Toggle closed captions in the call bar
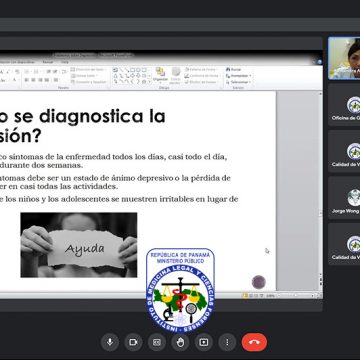This screenshot has width=360, height=360. coord(157,342)
